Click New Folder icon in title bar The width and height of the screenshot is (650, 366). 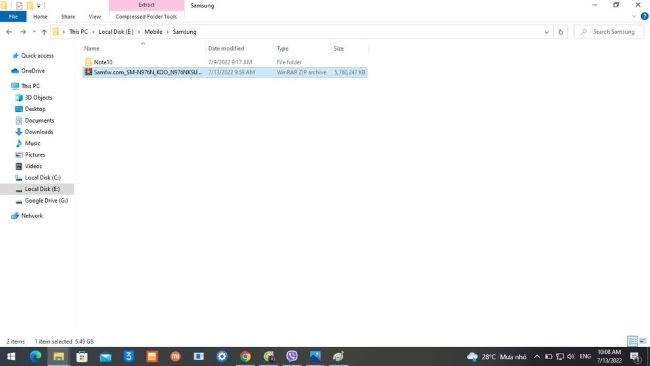coord(30,5)
